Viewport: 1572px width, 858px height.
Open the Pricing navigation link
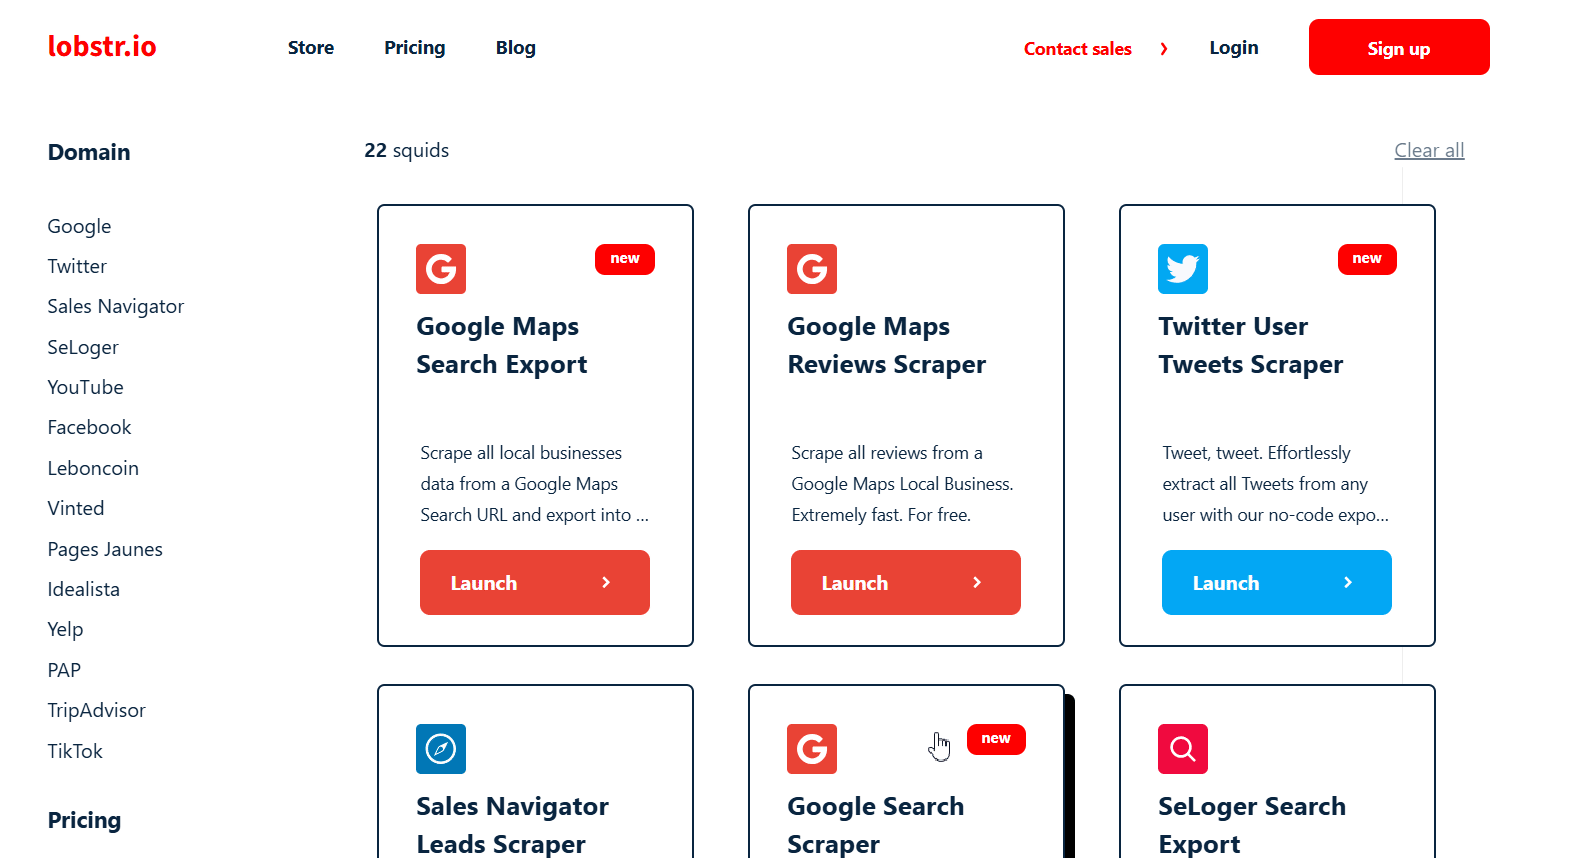(415, 48)
